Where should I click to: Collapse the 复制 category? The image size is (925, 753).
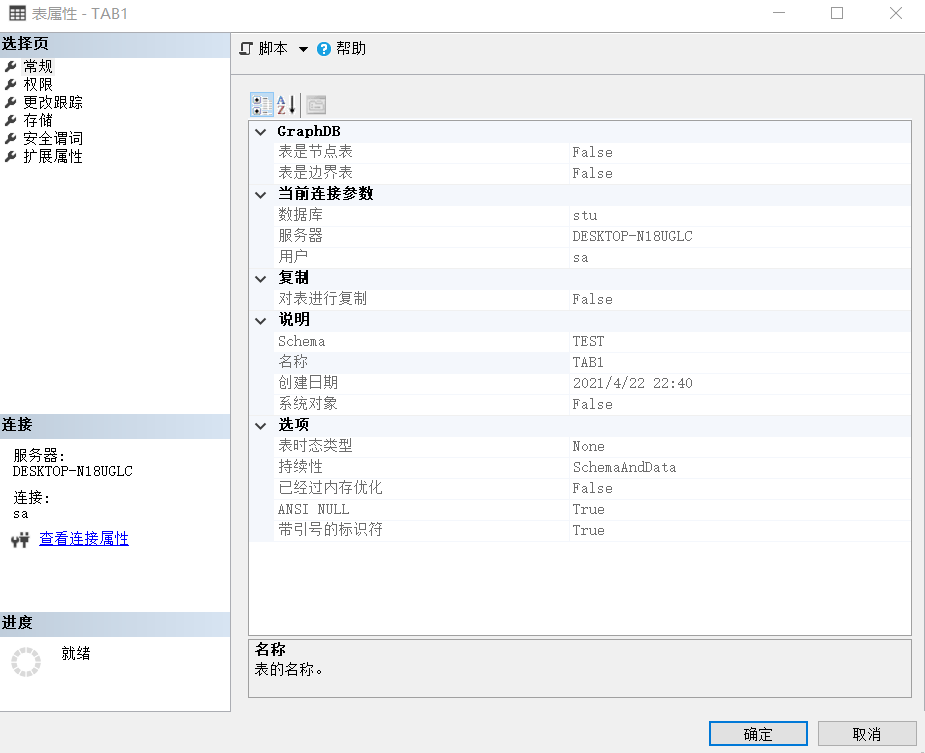[x=261, y=279]
